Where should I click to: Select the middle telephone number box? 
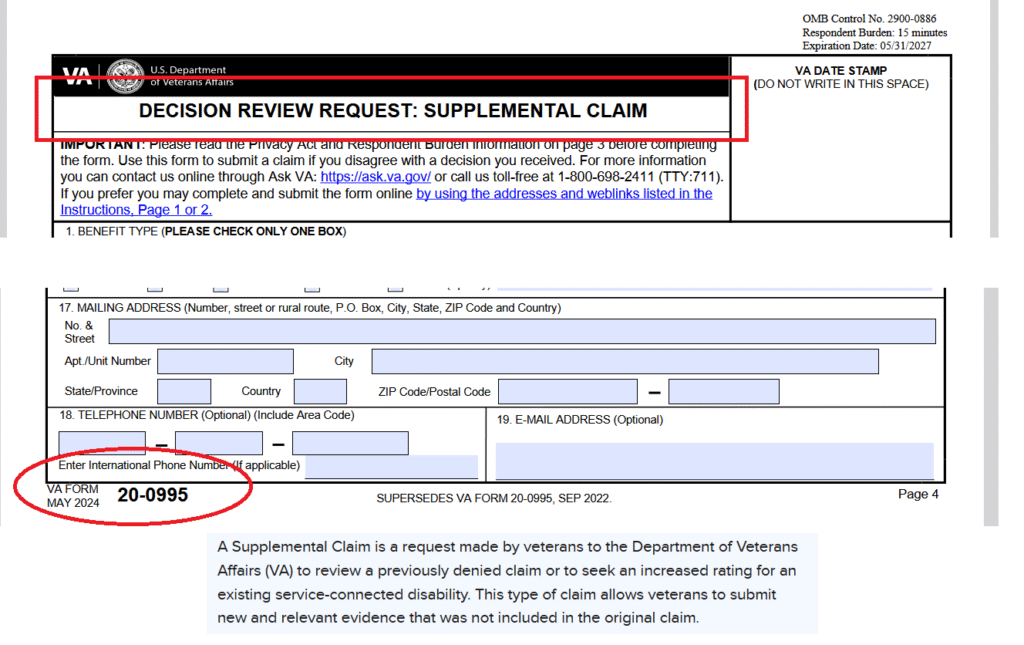(218, 442)
